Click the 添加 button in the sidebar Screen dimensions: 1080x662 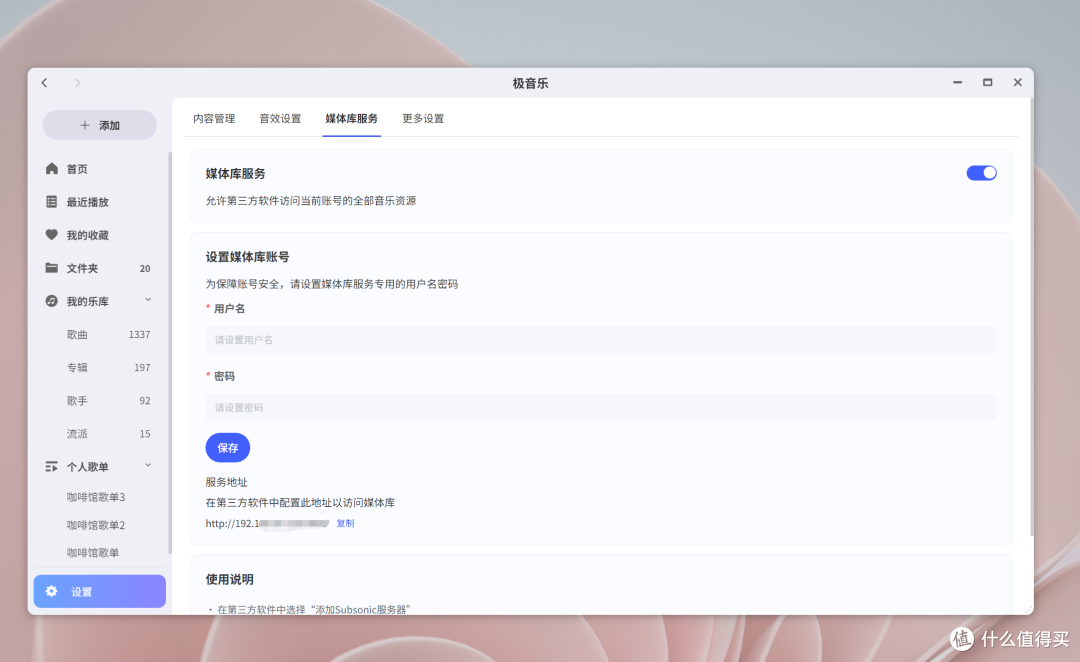(100, 125)
